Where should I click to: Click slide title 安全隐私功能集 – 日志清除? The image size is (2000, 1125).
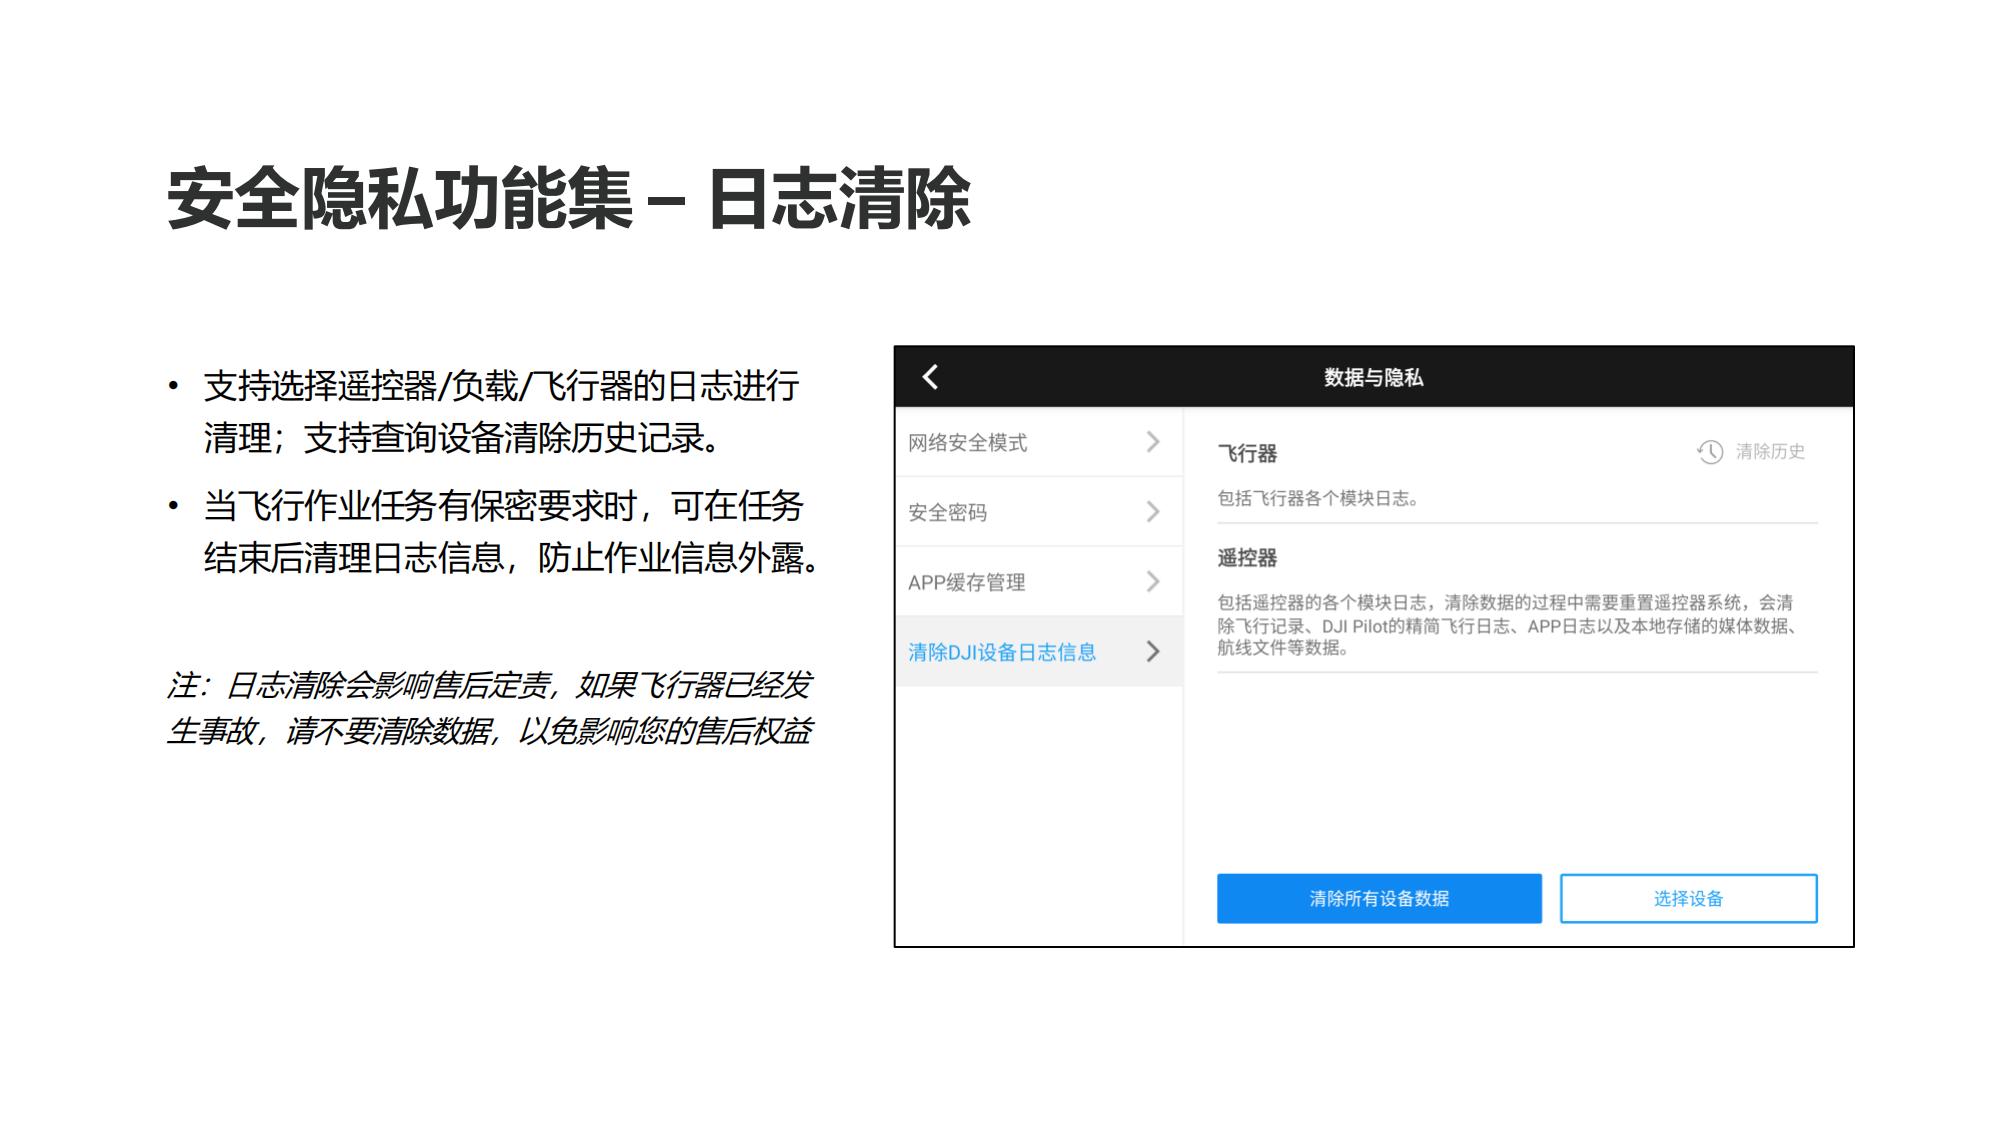click(x=568, y=200)
